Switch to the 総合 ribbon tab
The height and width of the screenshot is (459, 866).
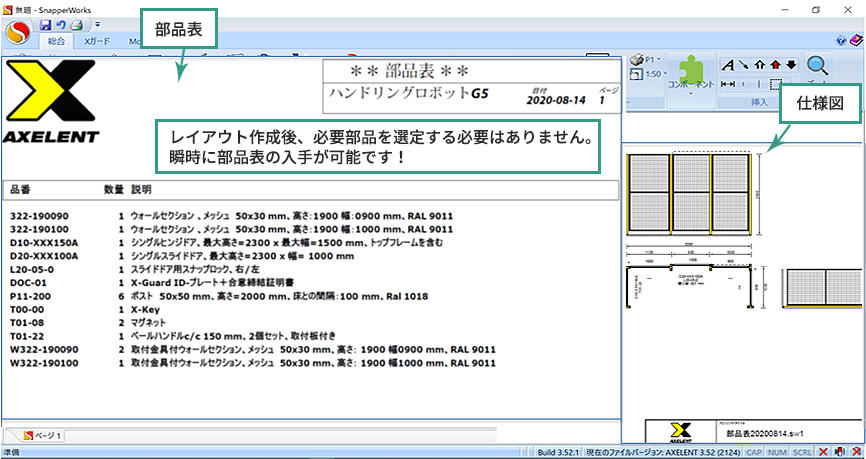click(x=56, y=41)
